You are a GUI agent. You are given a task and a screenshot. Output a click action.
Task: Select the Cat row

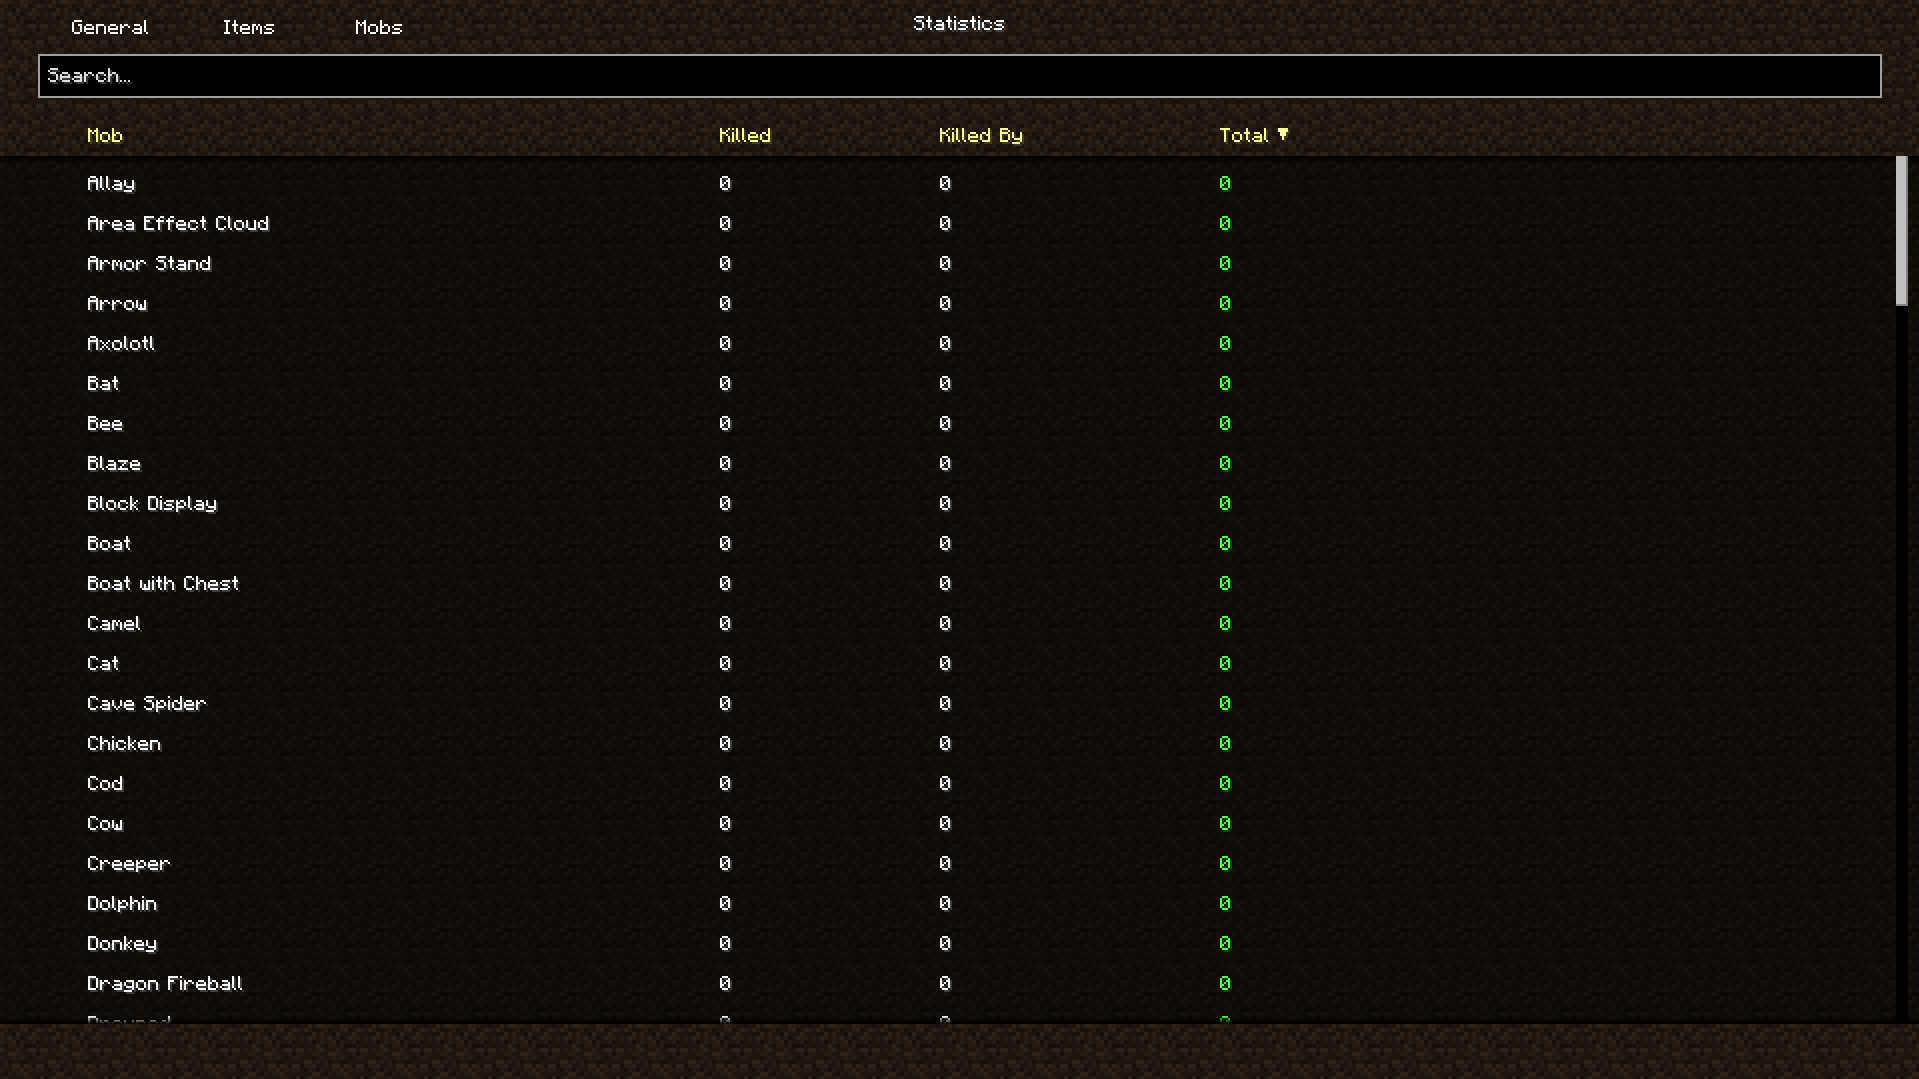pyautogui.click(x=102, y=663)
